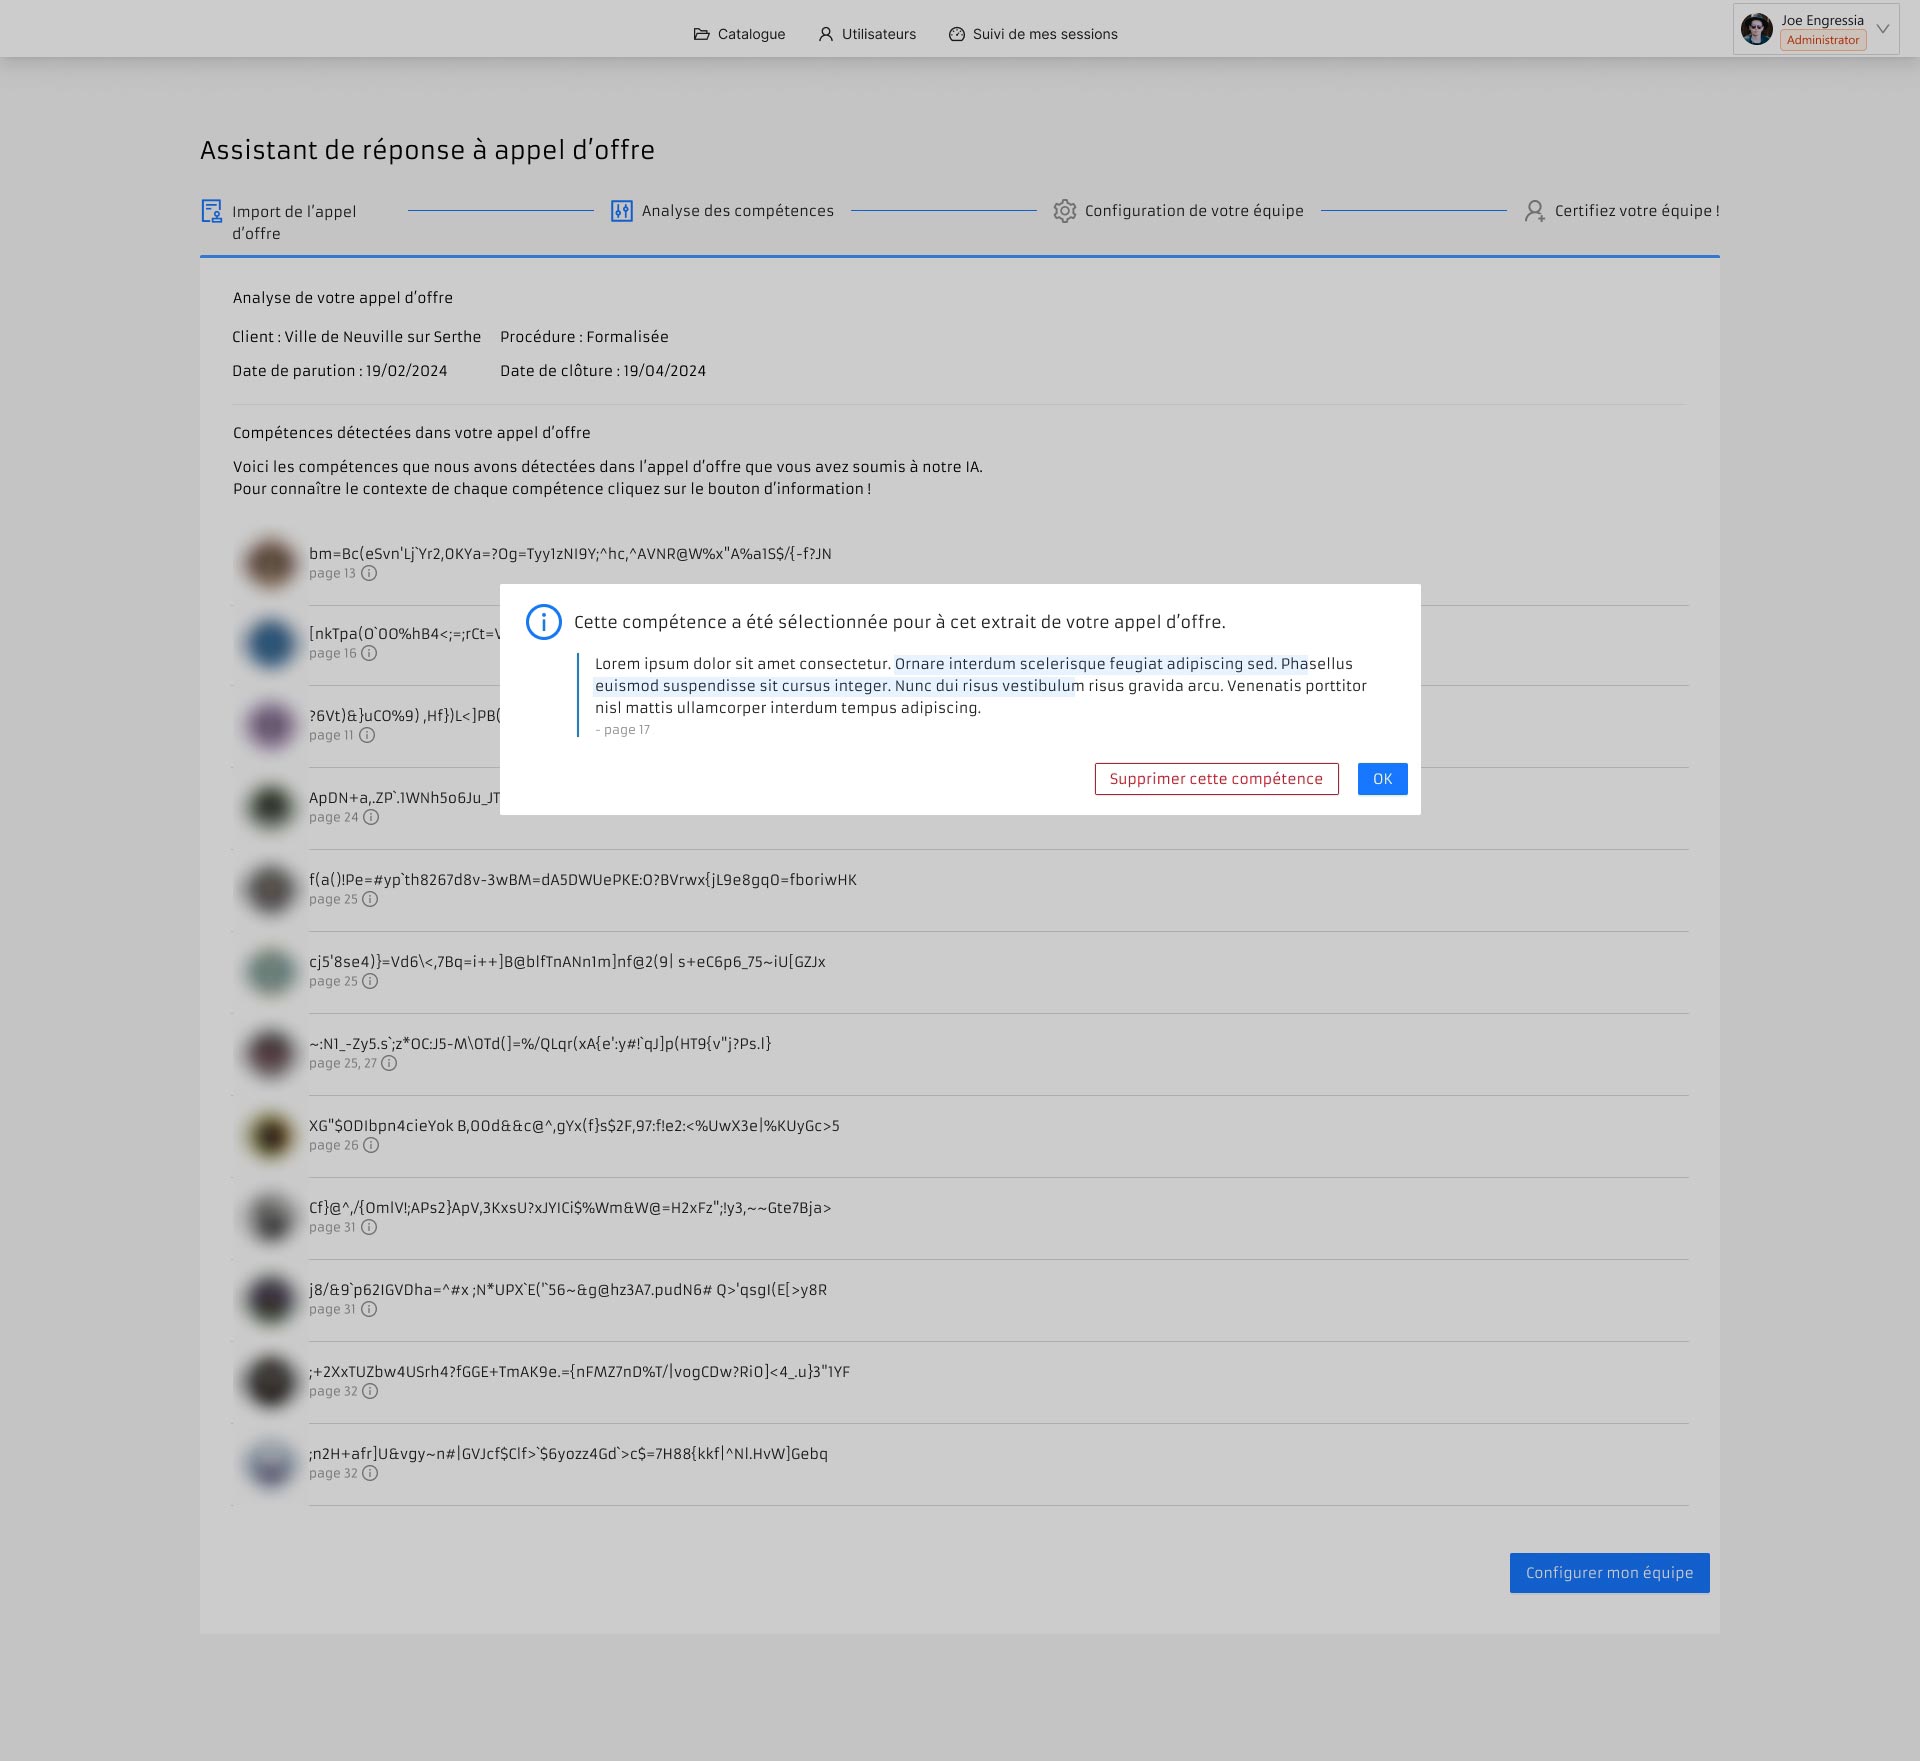The height and width of the screenshot is (1761, 1920).
Task: Click the Configuration de votre équipe gear icon
Action: pyautogui.click(x=1065, y=211)
